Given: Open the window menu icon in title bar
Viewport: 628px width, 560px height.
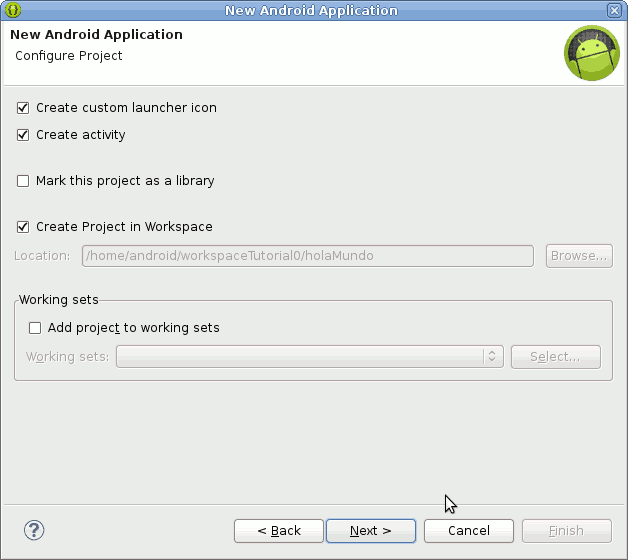Looking at the screenshot, I should click(x=13, y=11).
